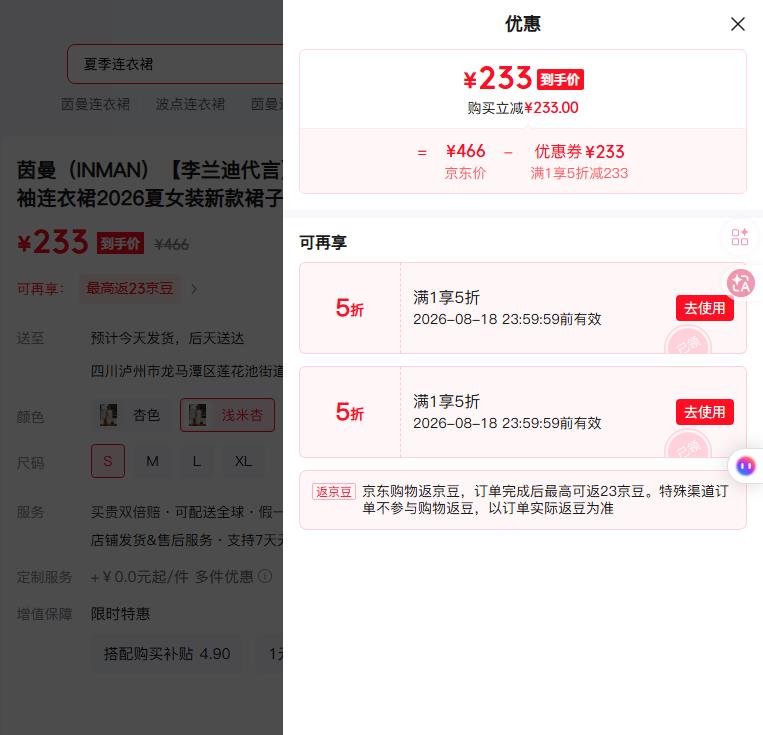Click the 返京豆 tag label
Image resolution: width=763 pixels, height=735 pixels.
333,492
